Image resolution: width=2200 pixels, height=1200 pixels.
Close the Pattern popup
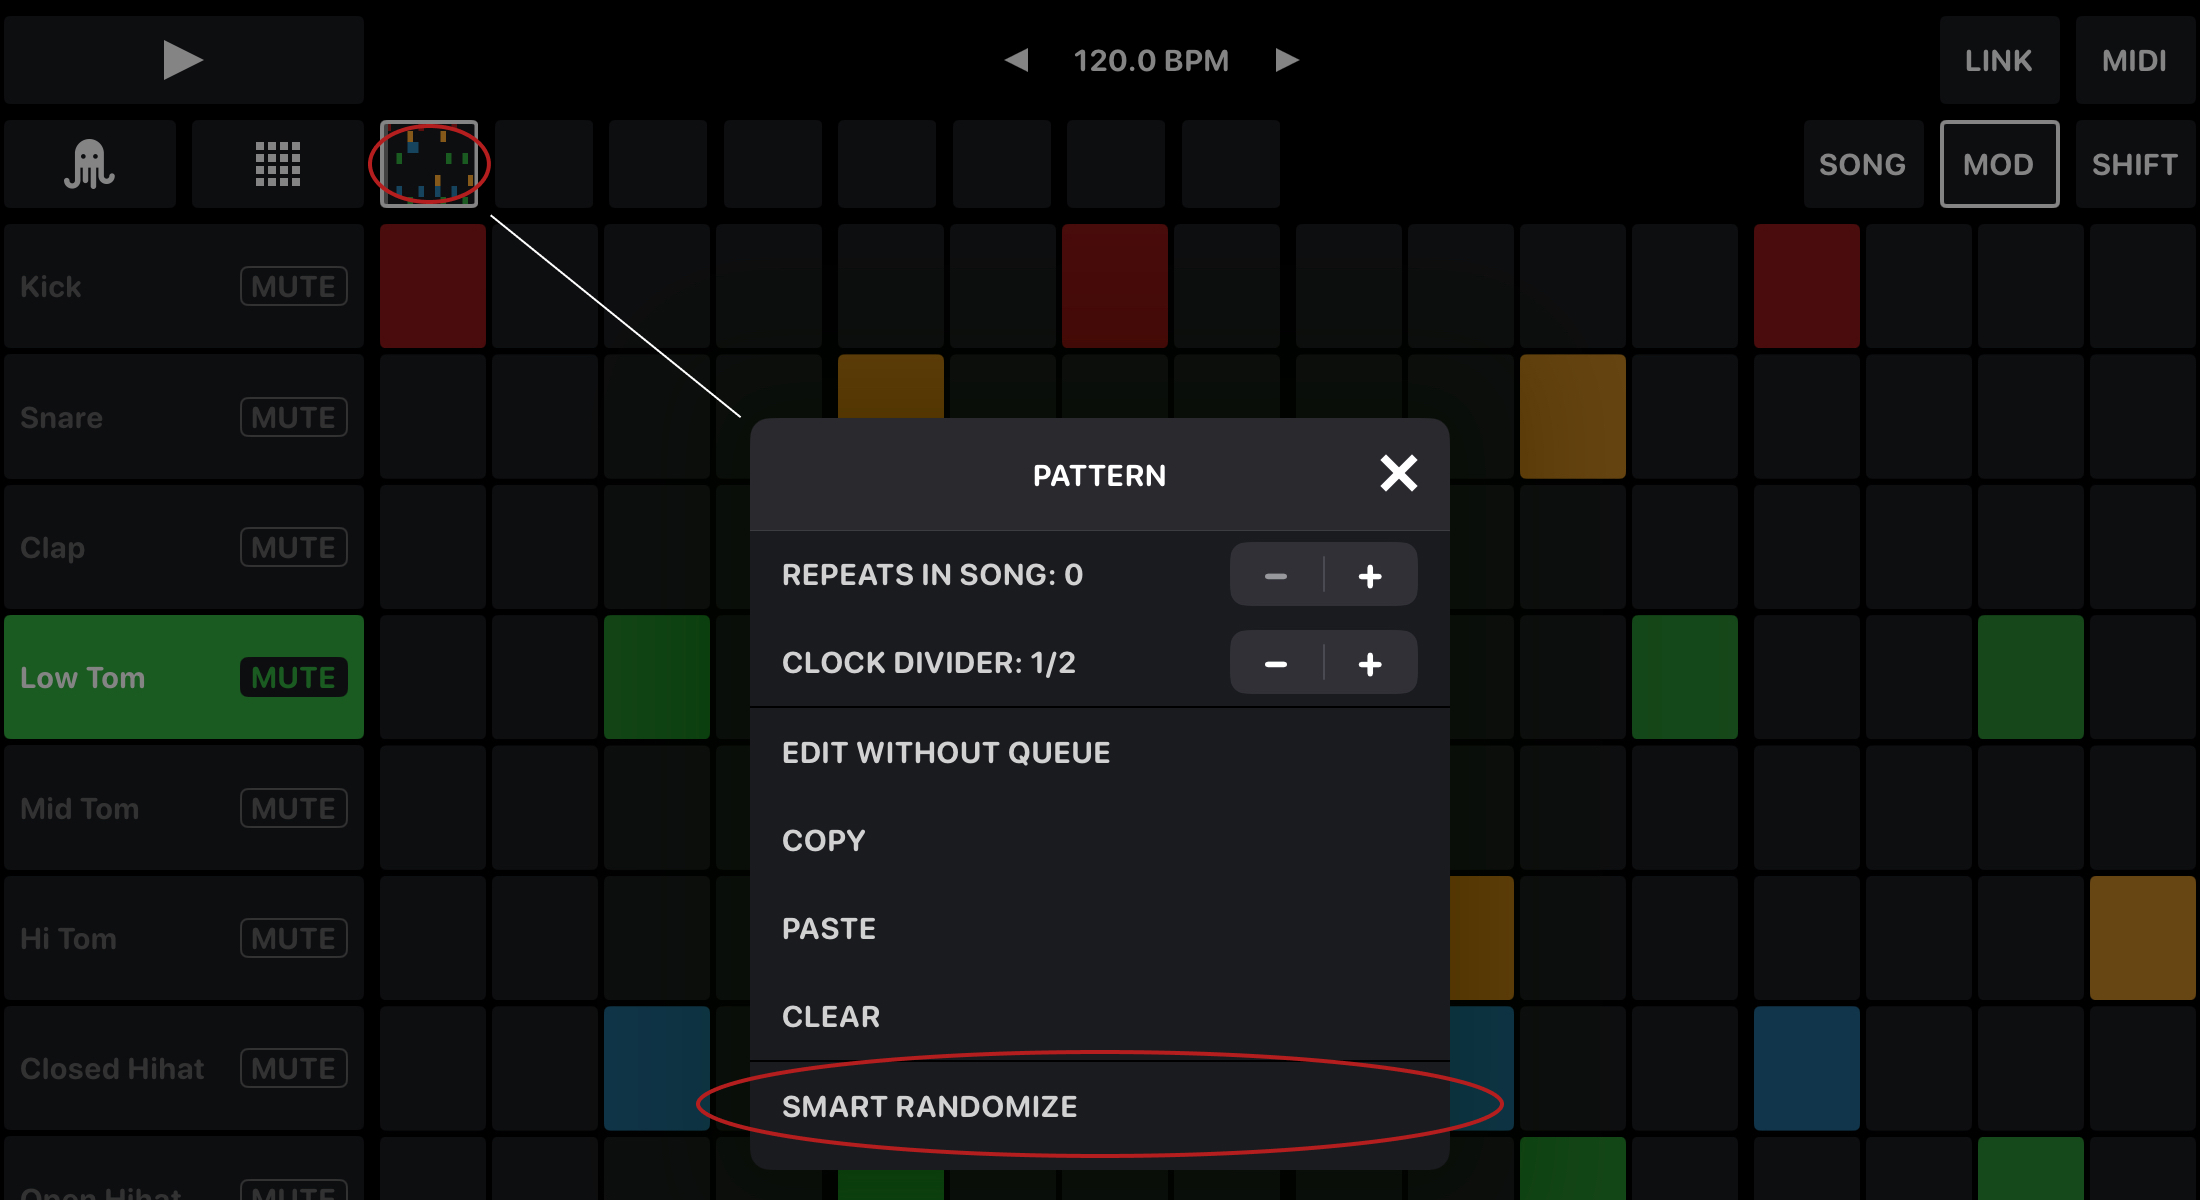pos(1398,473)
